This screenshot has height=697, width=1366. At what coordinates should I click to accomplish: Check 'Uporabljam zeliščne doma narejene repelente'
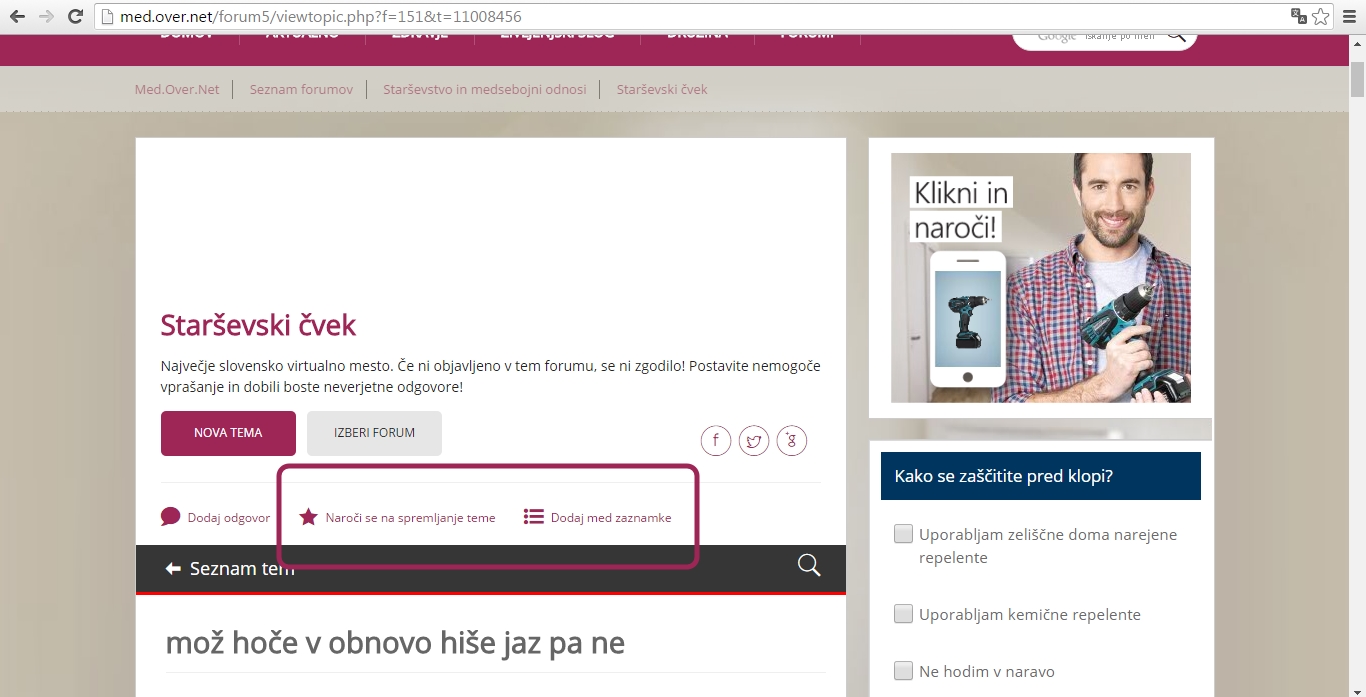tap(903, 534)
